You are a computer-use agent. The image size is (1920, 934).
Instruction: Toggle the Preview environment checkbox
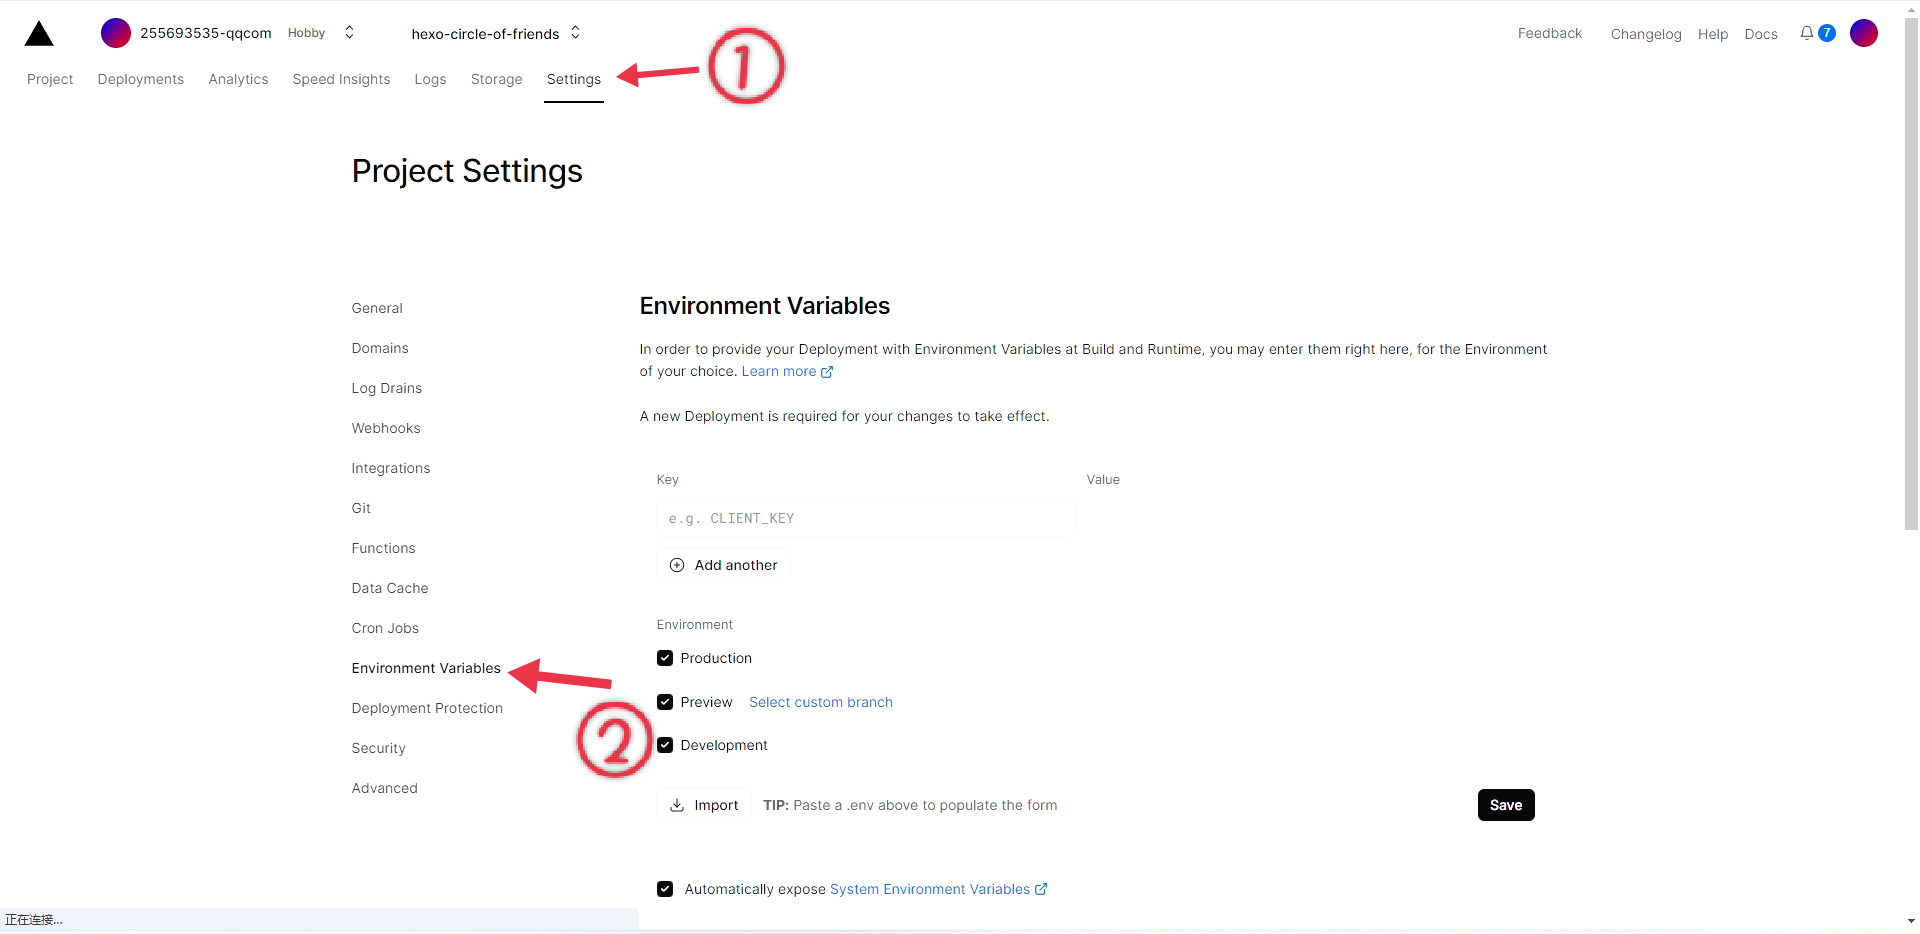tap(665, 702)
